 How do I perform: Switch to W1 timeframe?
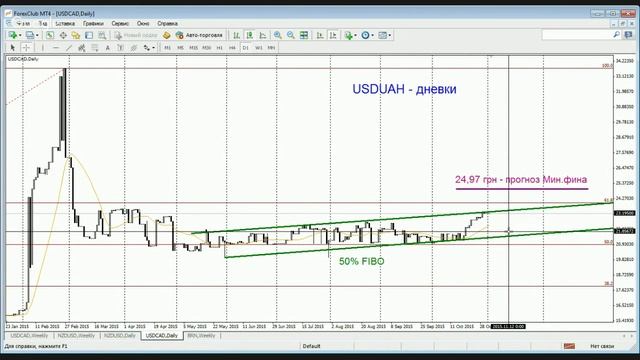[x=258, y=48]
